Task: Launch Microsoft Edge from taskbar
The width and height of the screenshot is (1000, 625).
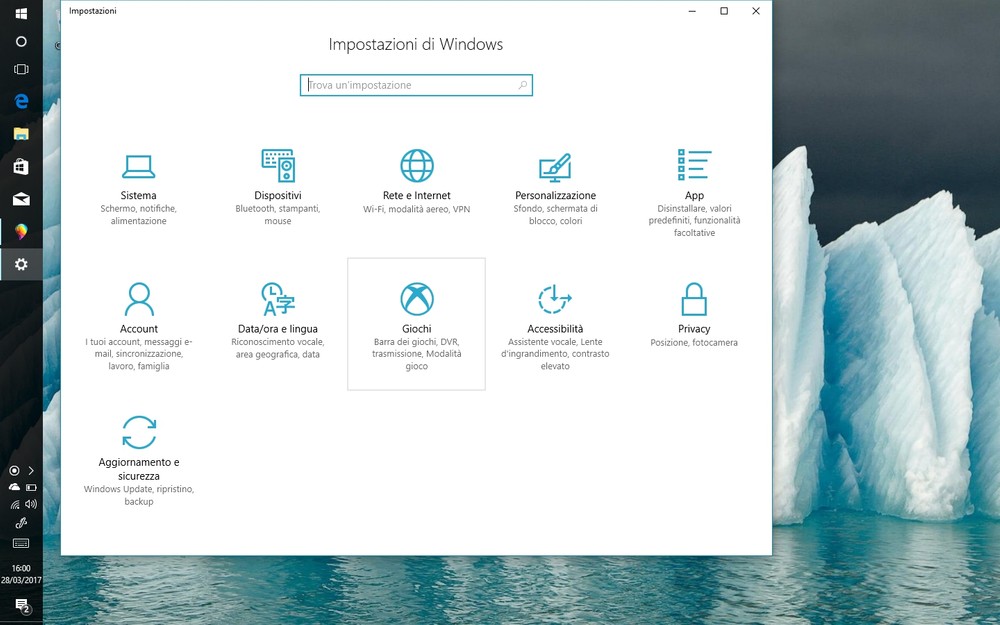Action: pos(21,101)
